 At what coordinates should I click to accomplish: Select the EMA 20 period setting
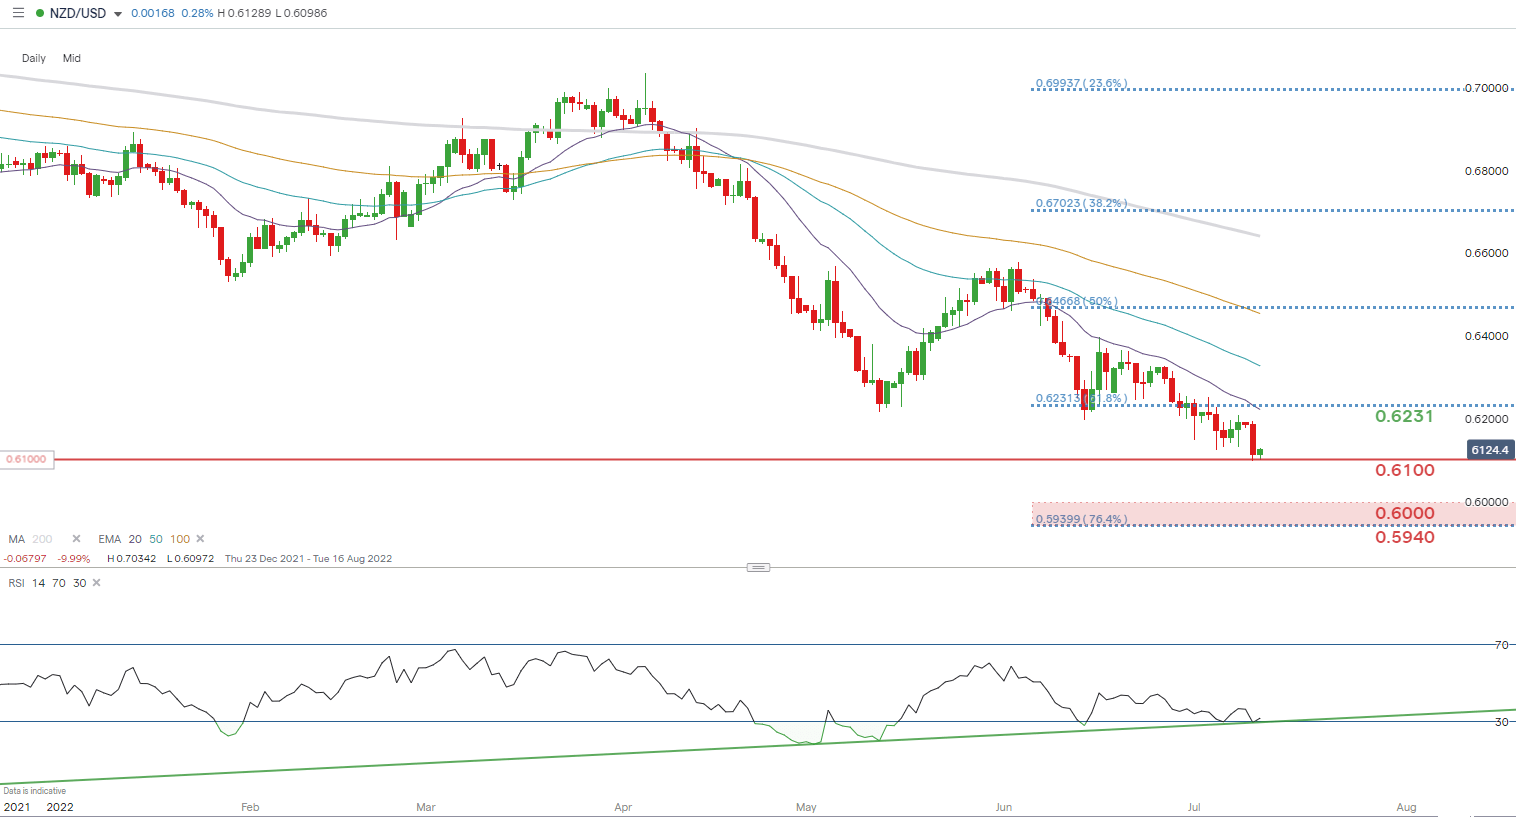(135, 539)
